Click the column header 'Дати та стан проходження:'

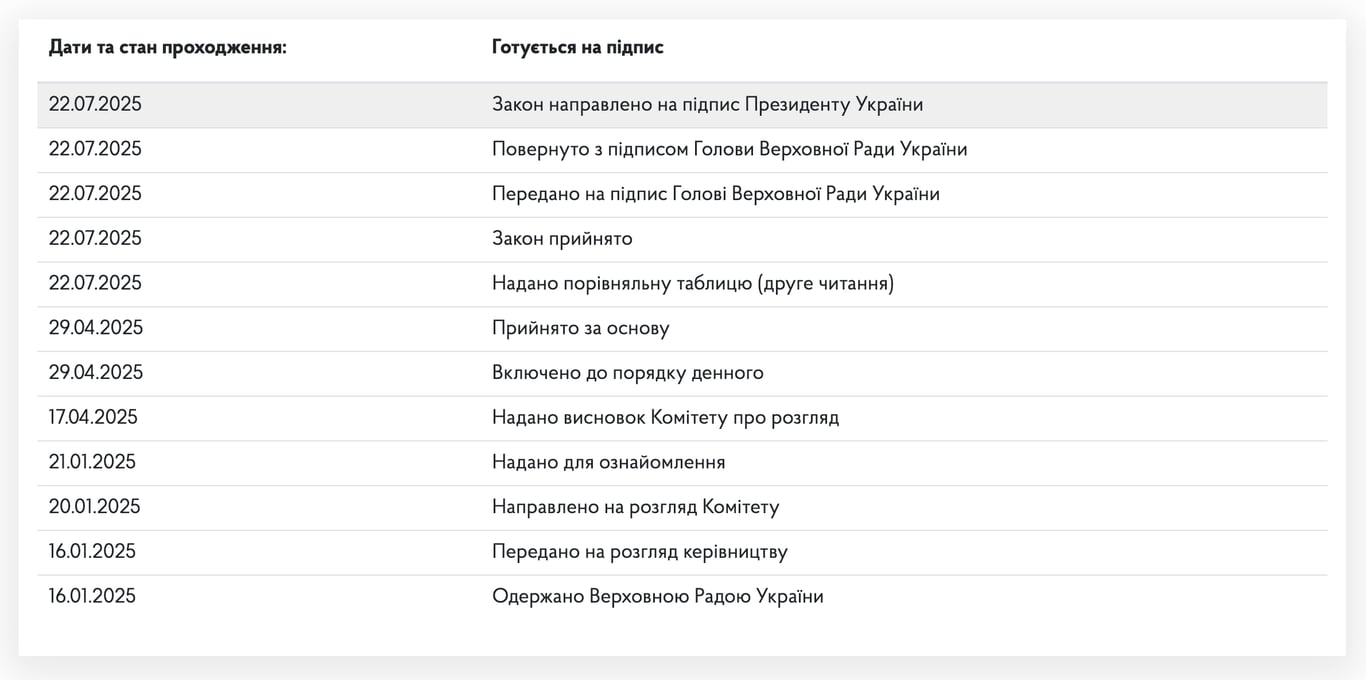[169, 47]
